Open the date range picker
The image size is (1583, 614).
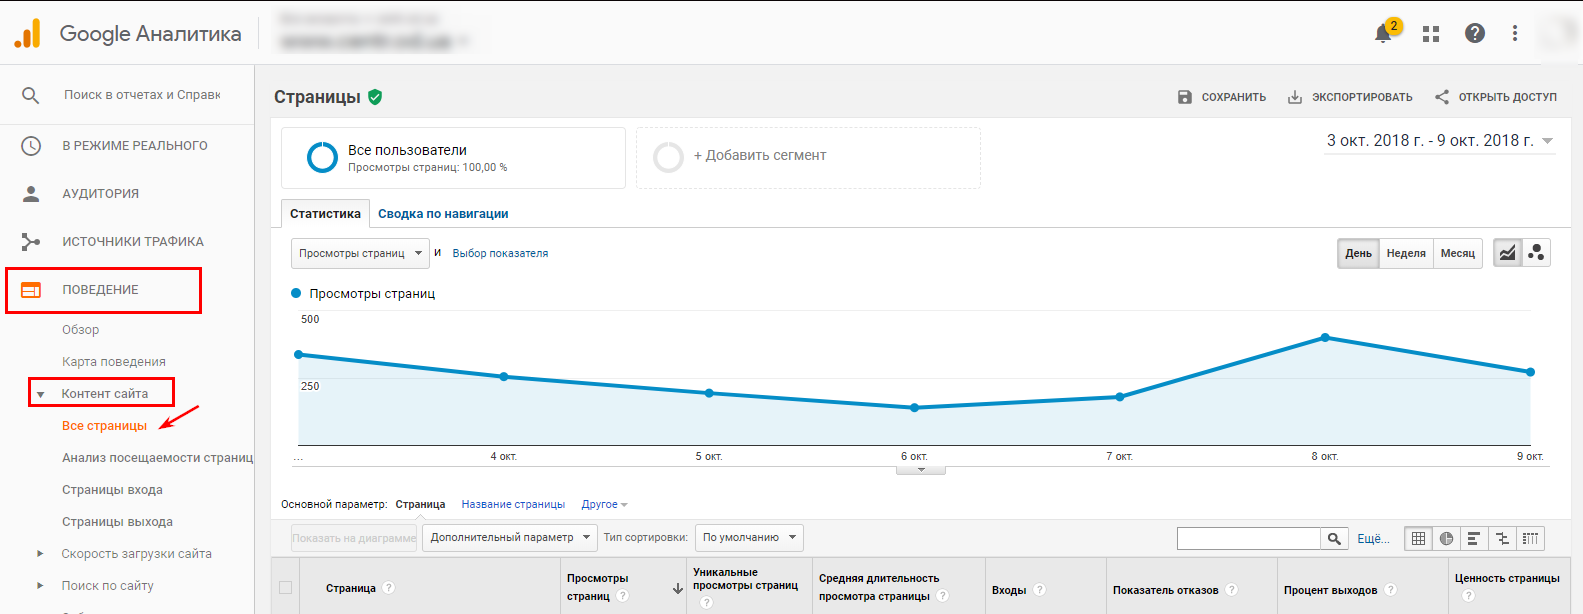pyautogui.click(x=1440, y=141)
